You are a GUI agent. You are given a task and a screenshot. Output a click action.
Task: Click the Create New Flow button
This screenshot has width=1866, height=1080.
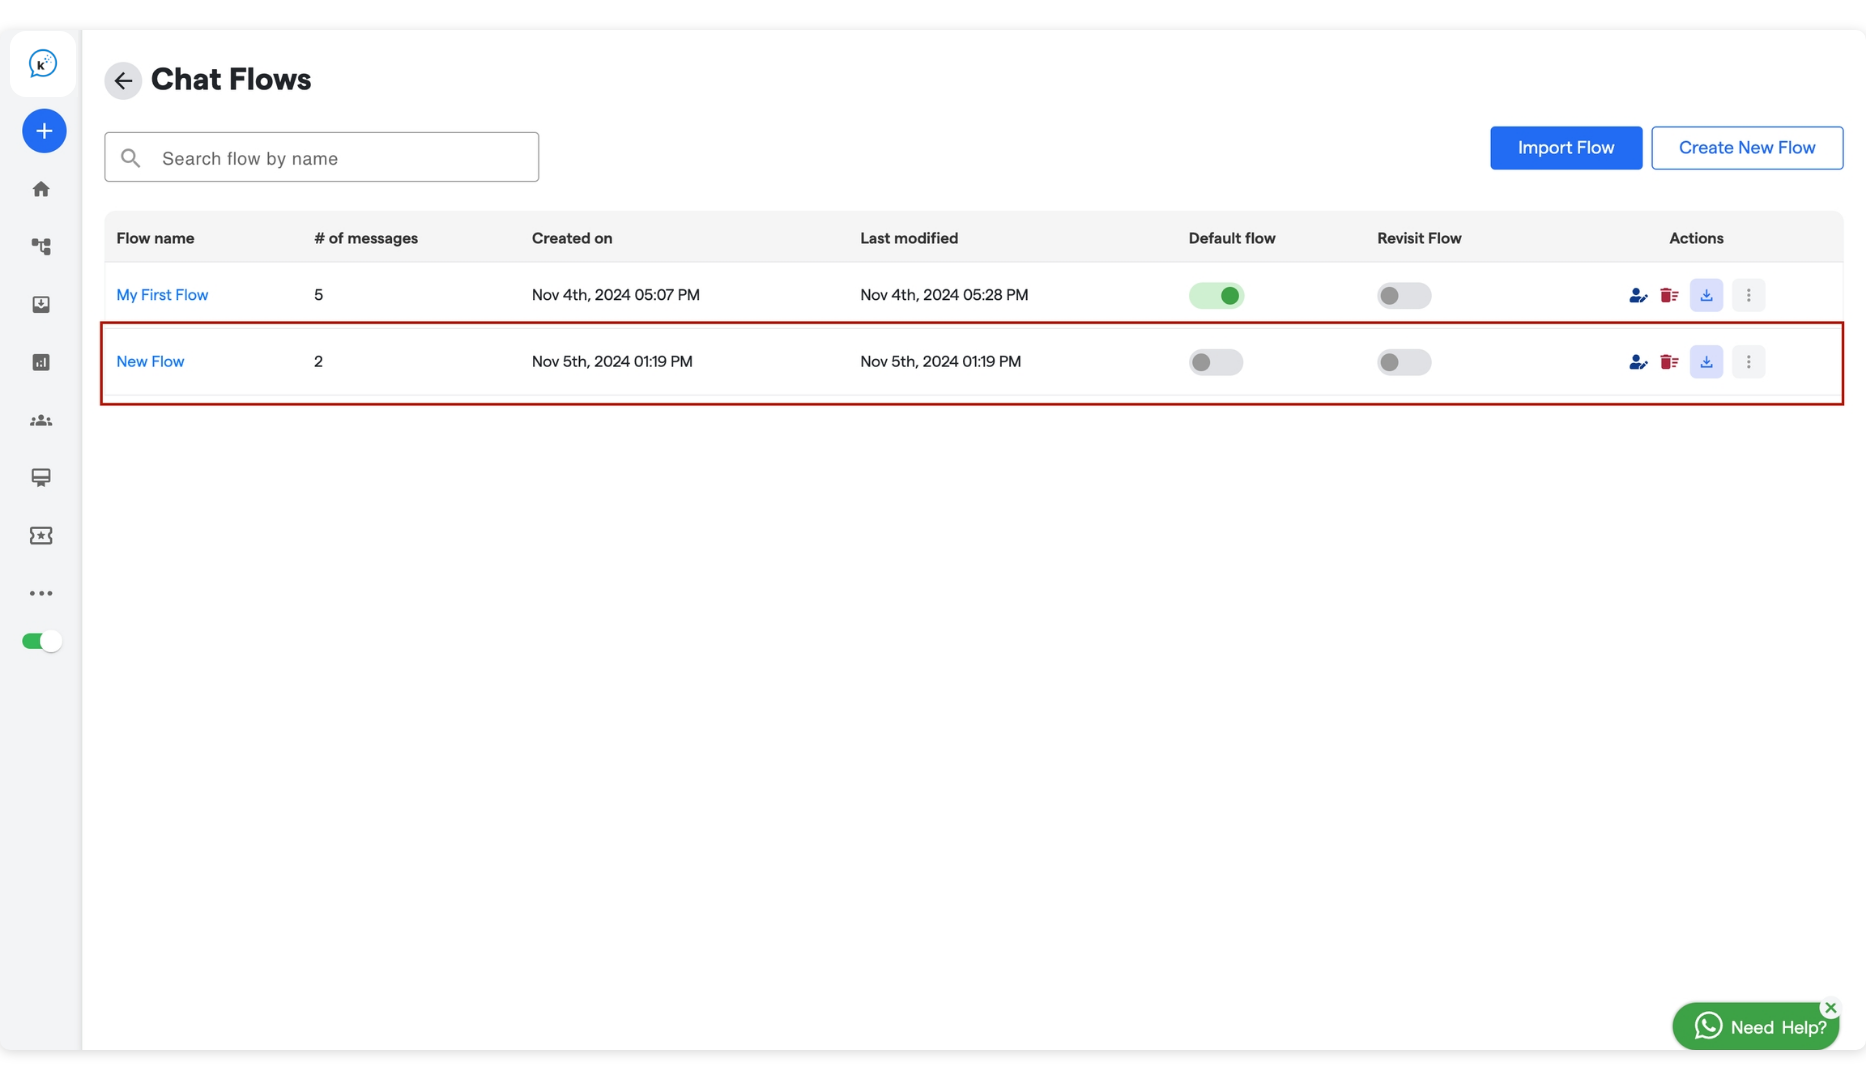1747,148
